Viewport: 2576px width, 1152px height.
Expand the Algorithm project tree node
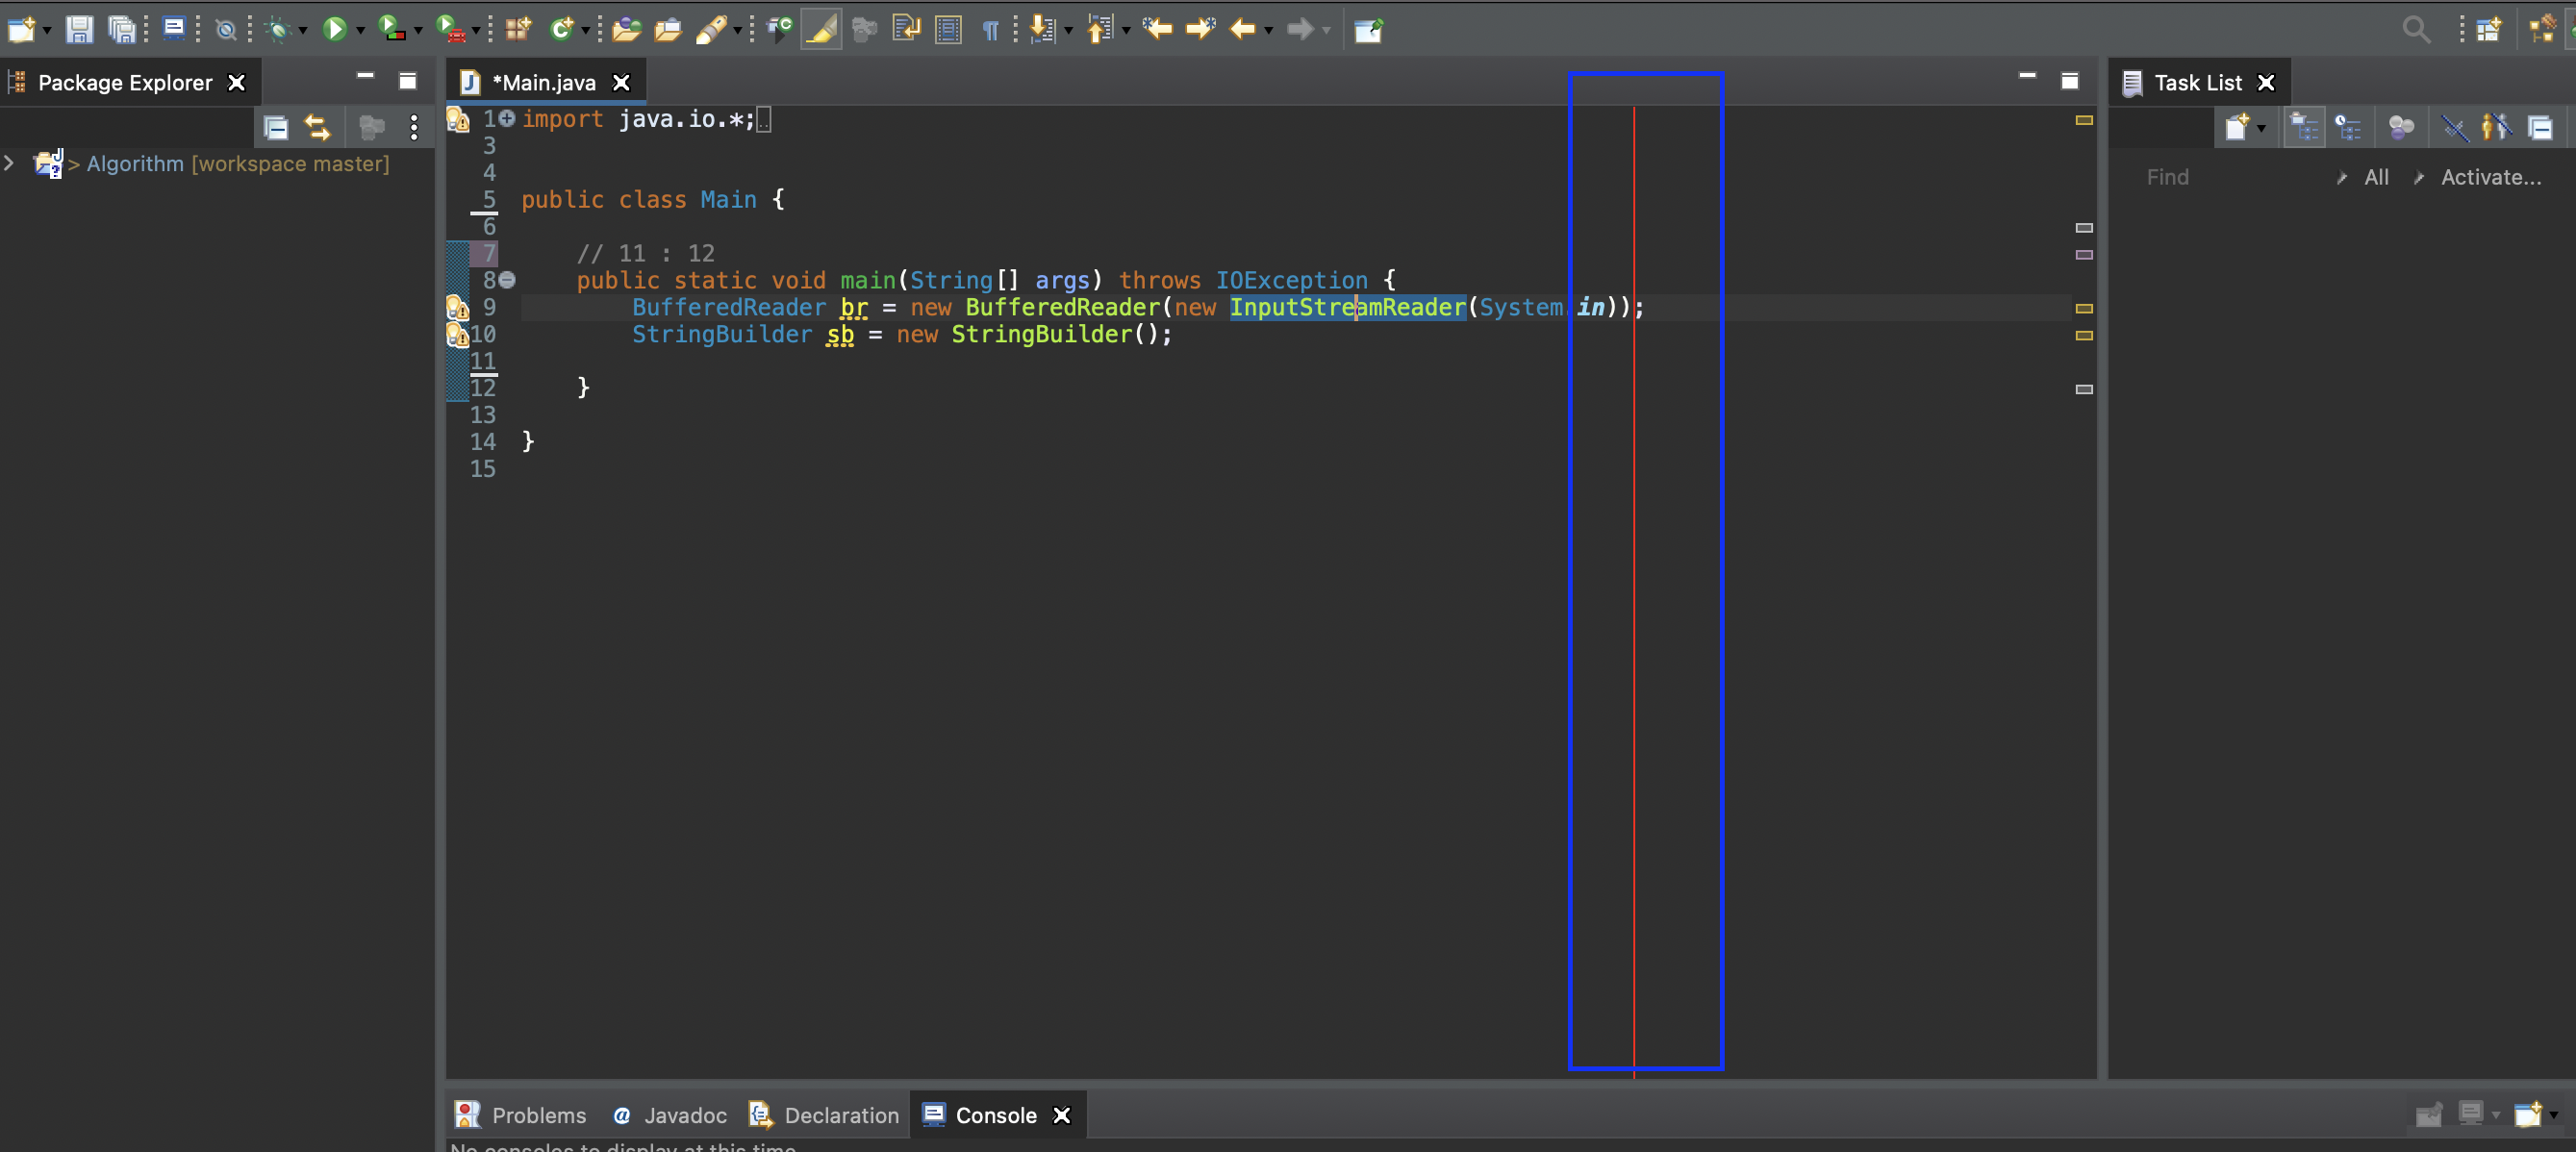click(10, 163)
